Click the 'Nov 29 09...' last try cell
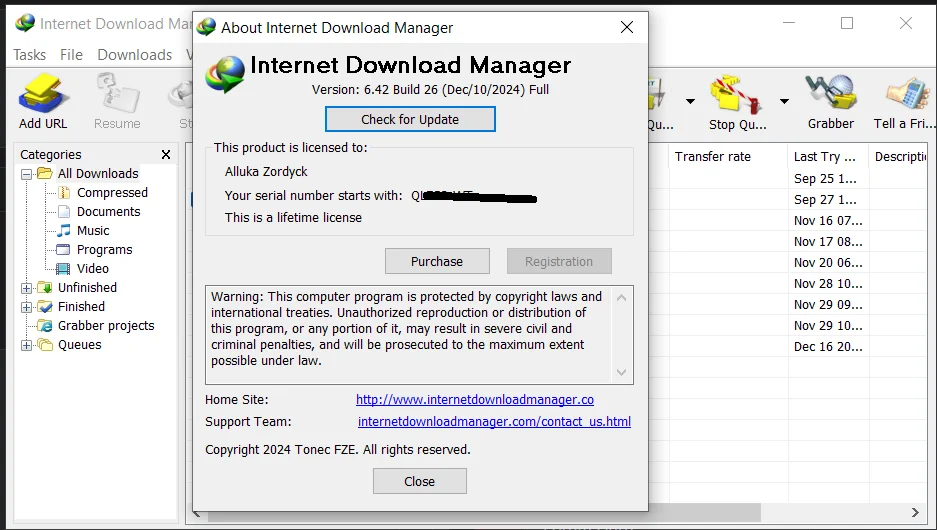This screenshot has width=937, height=530. click(828, 304)
